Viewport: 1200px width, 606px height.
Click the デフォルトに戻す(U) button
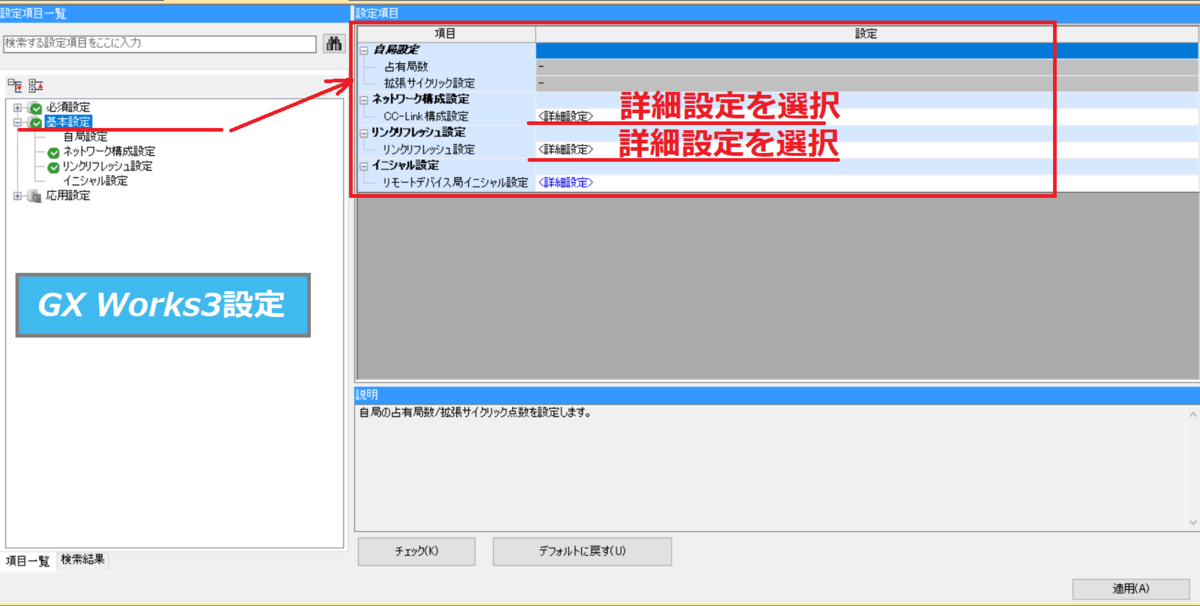point(582,551)
